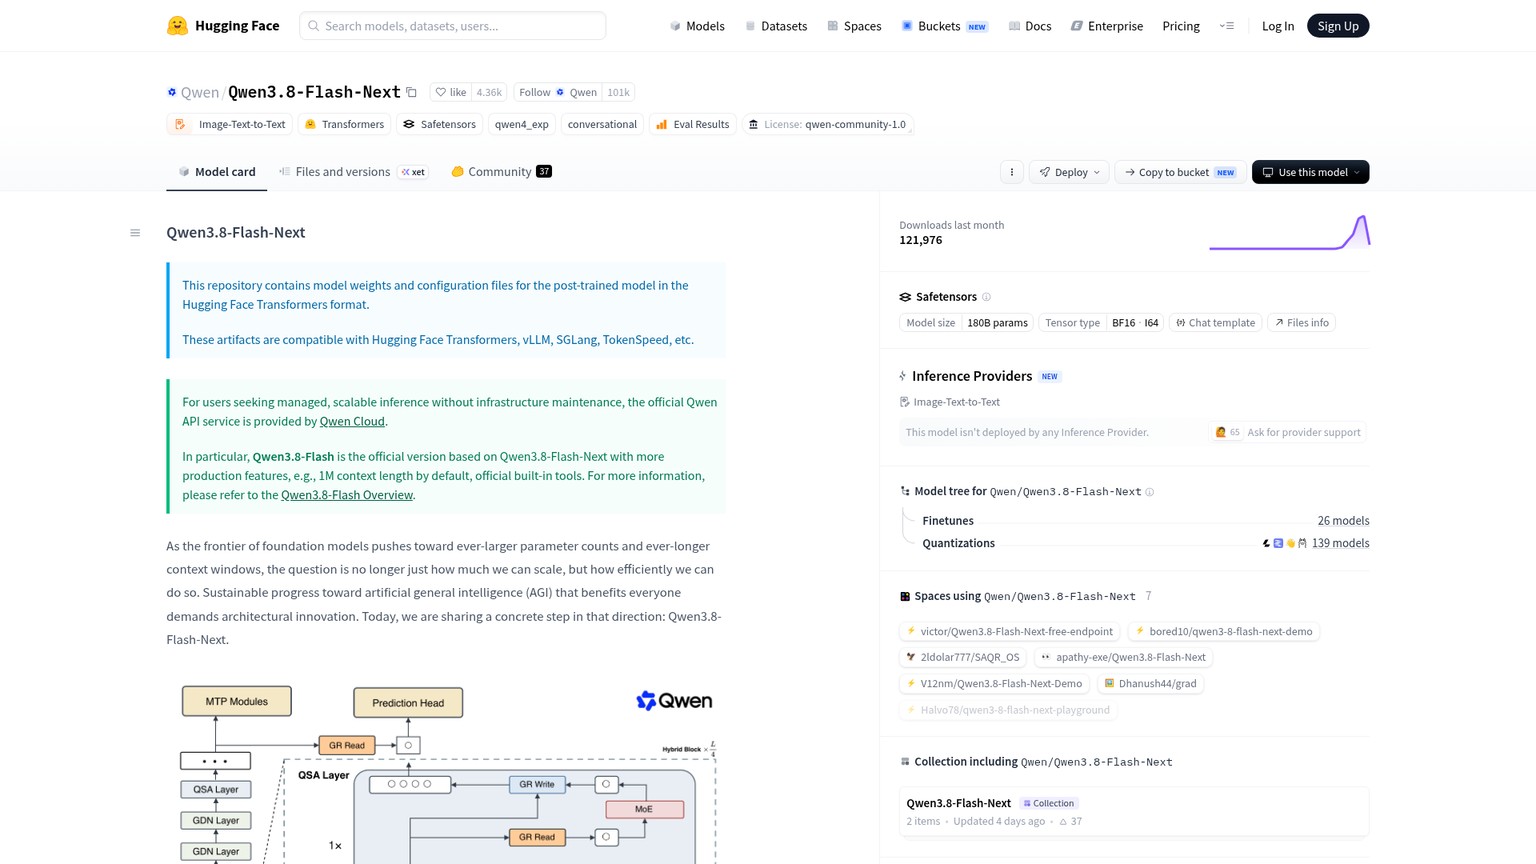
Task: Open Spaces in top navigation
Action: [854, 26]
